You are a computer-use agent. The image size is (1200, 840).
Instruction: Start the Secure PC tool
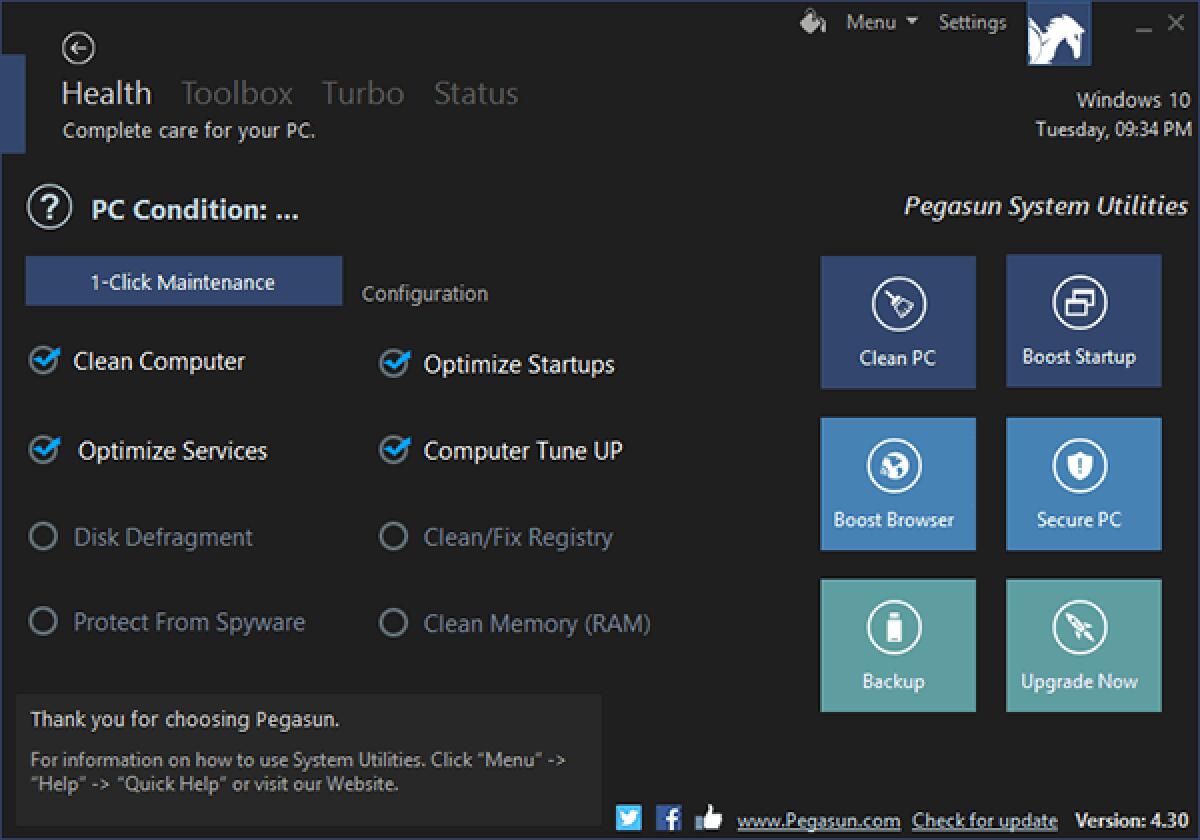[x=1083, y=483]
